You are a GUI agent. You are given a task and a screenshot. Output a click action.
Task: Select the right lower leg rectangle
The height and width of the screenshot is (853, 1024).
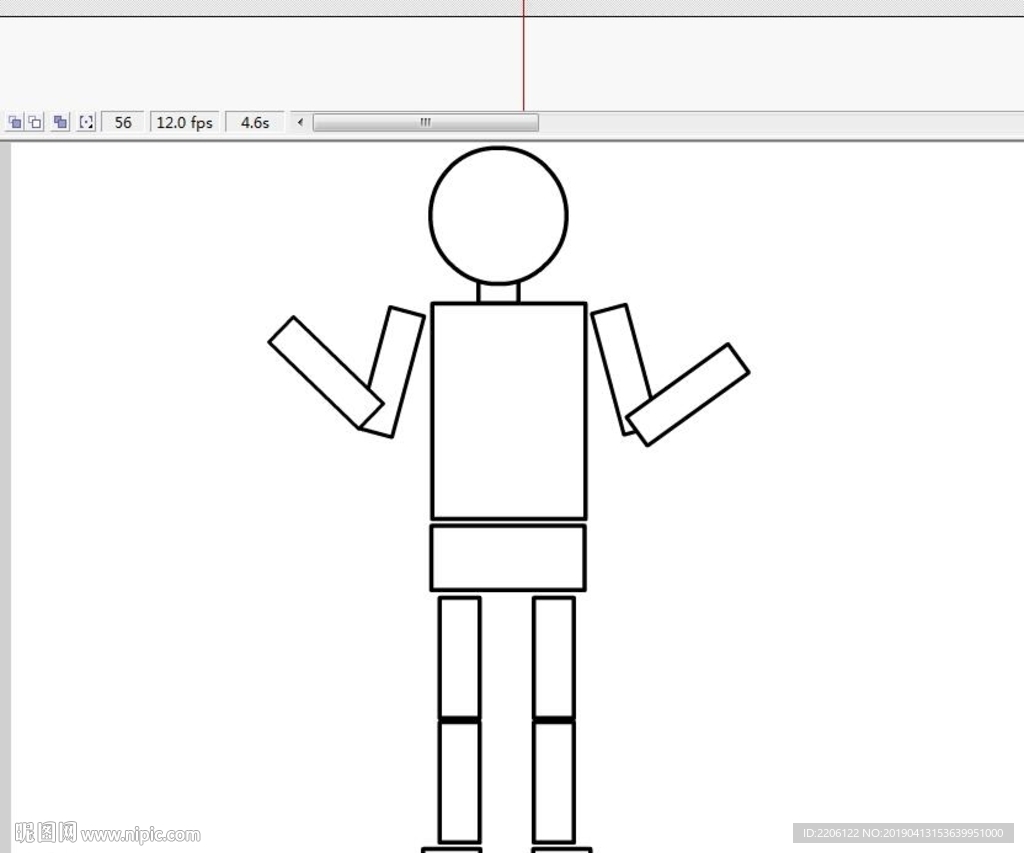(x=553, y=781)
